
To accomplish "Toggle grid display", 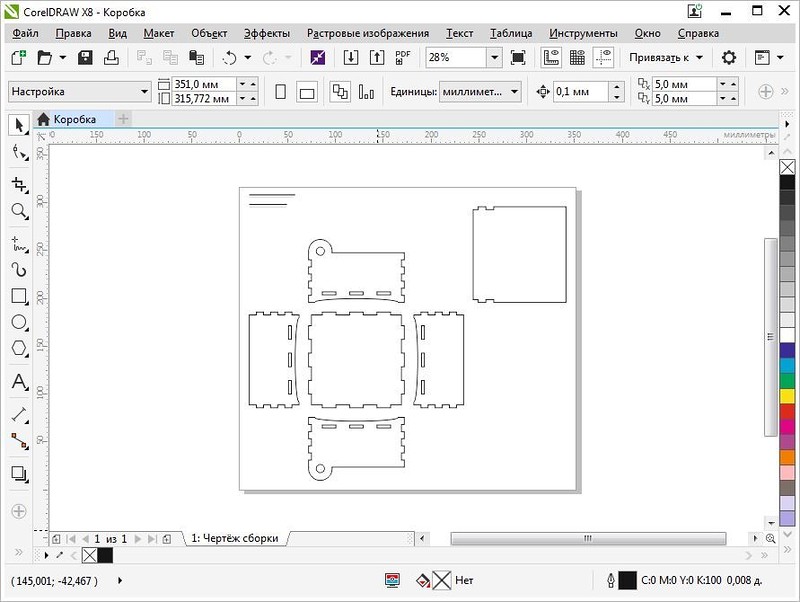I will [577, 57].
